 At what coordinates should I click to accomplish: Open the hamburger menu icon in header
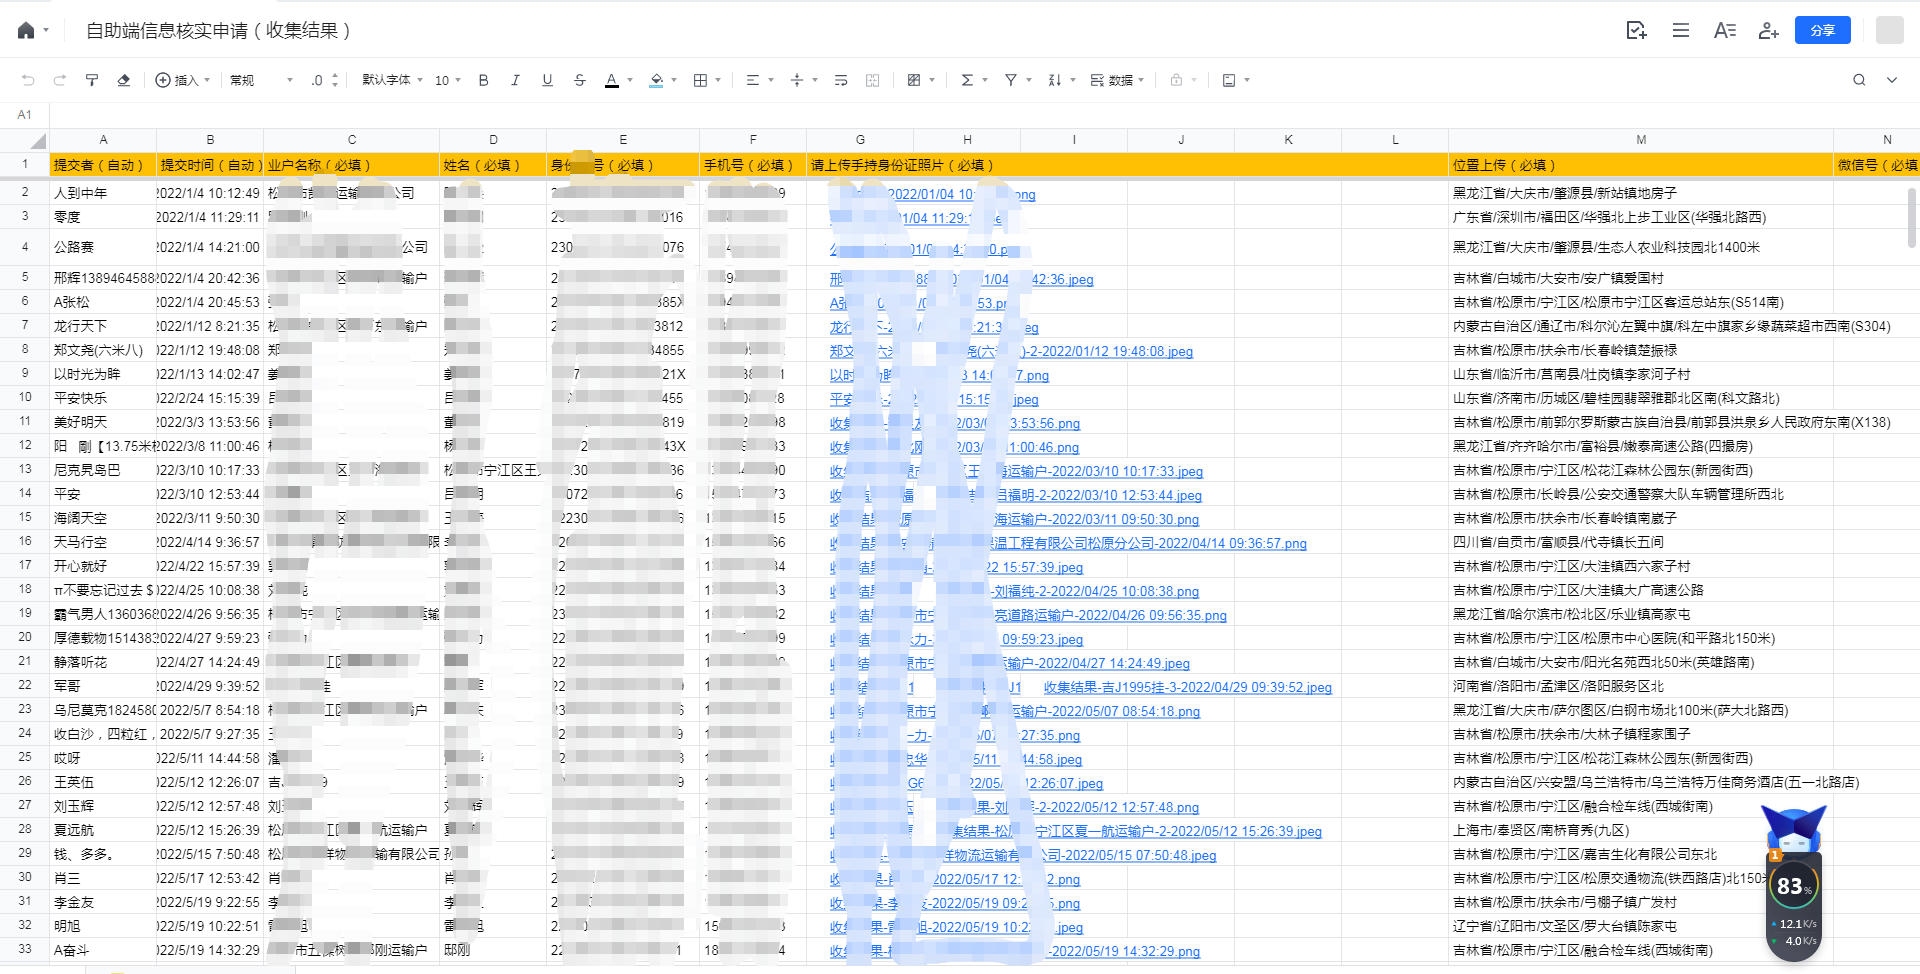click(1681, 31)
